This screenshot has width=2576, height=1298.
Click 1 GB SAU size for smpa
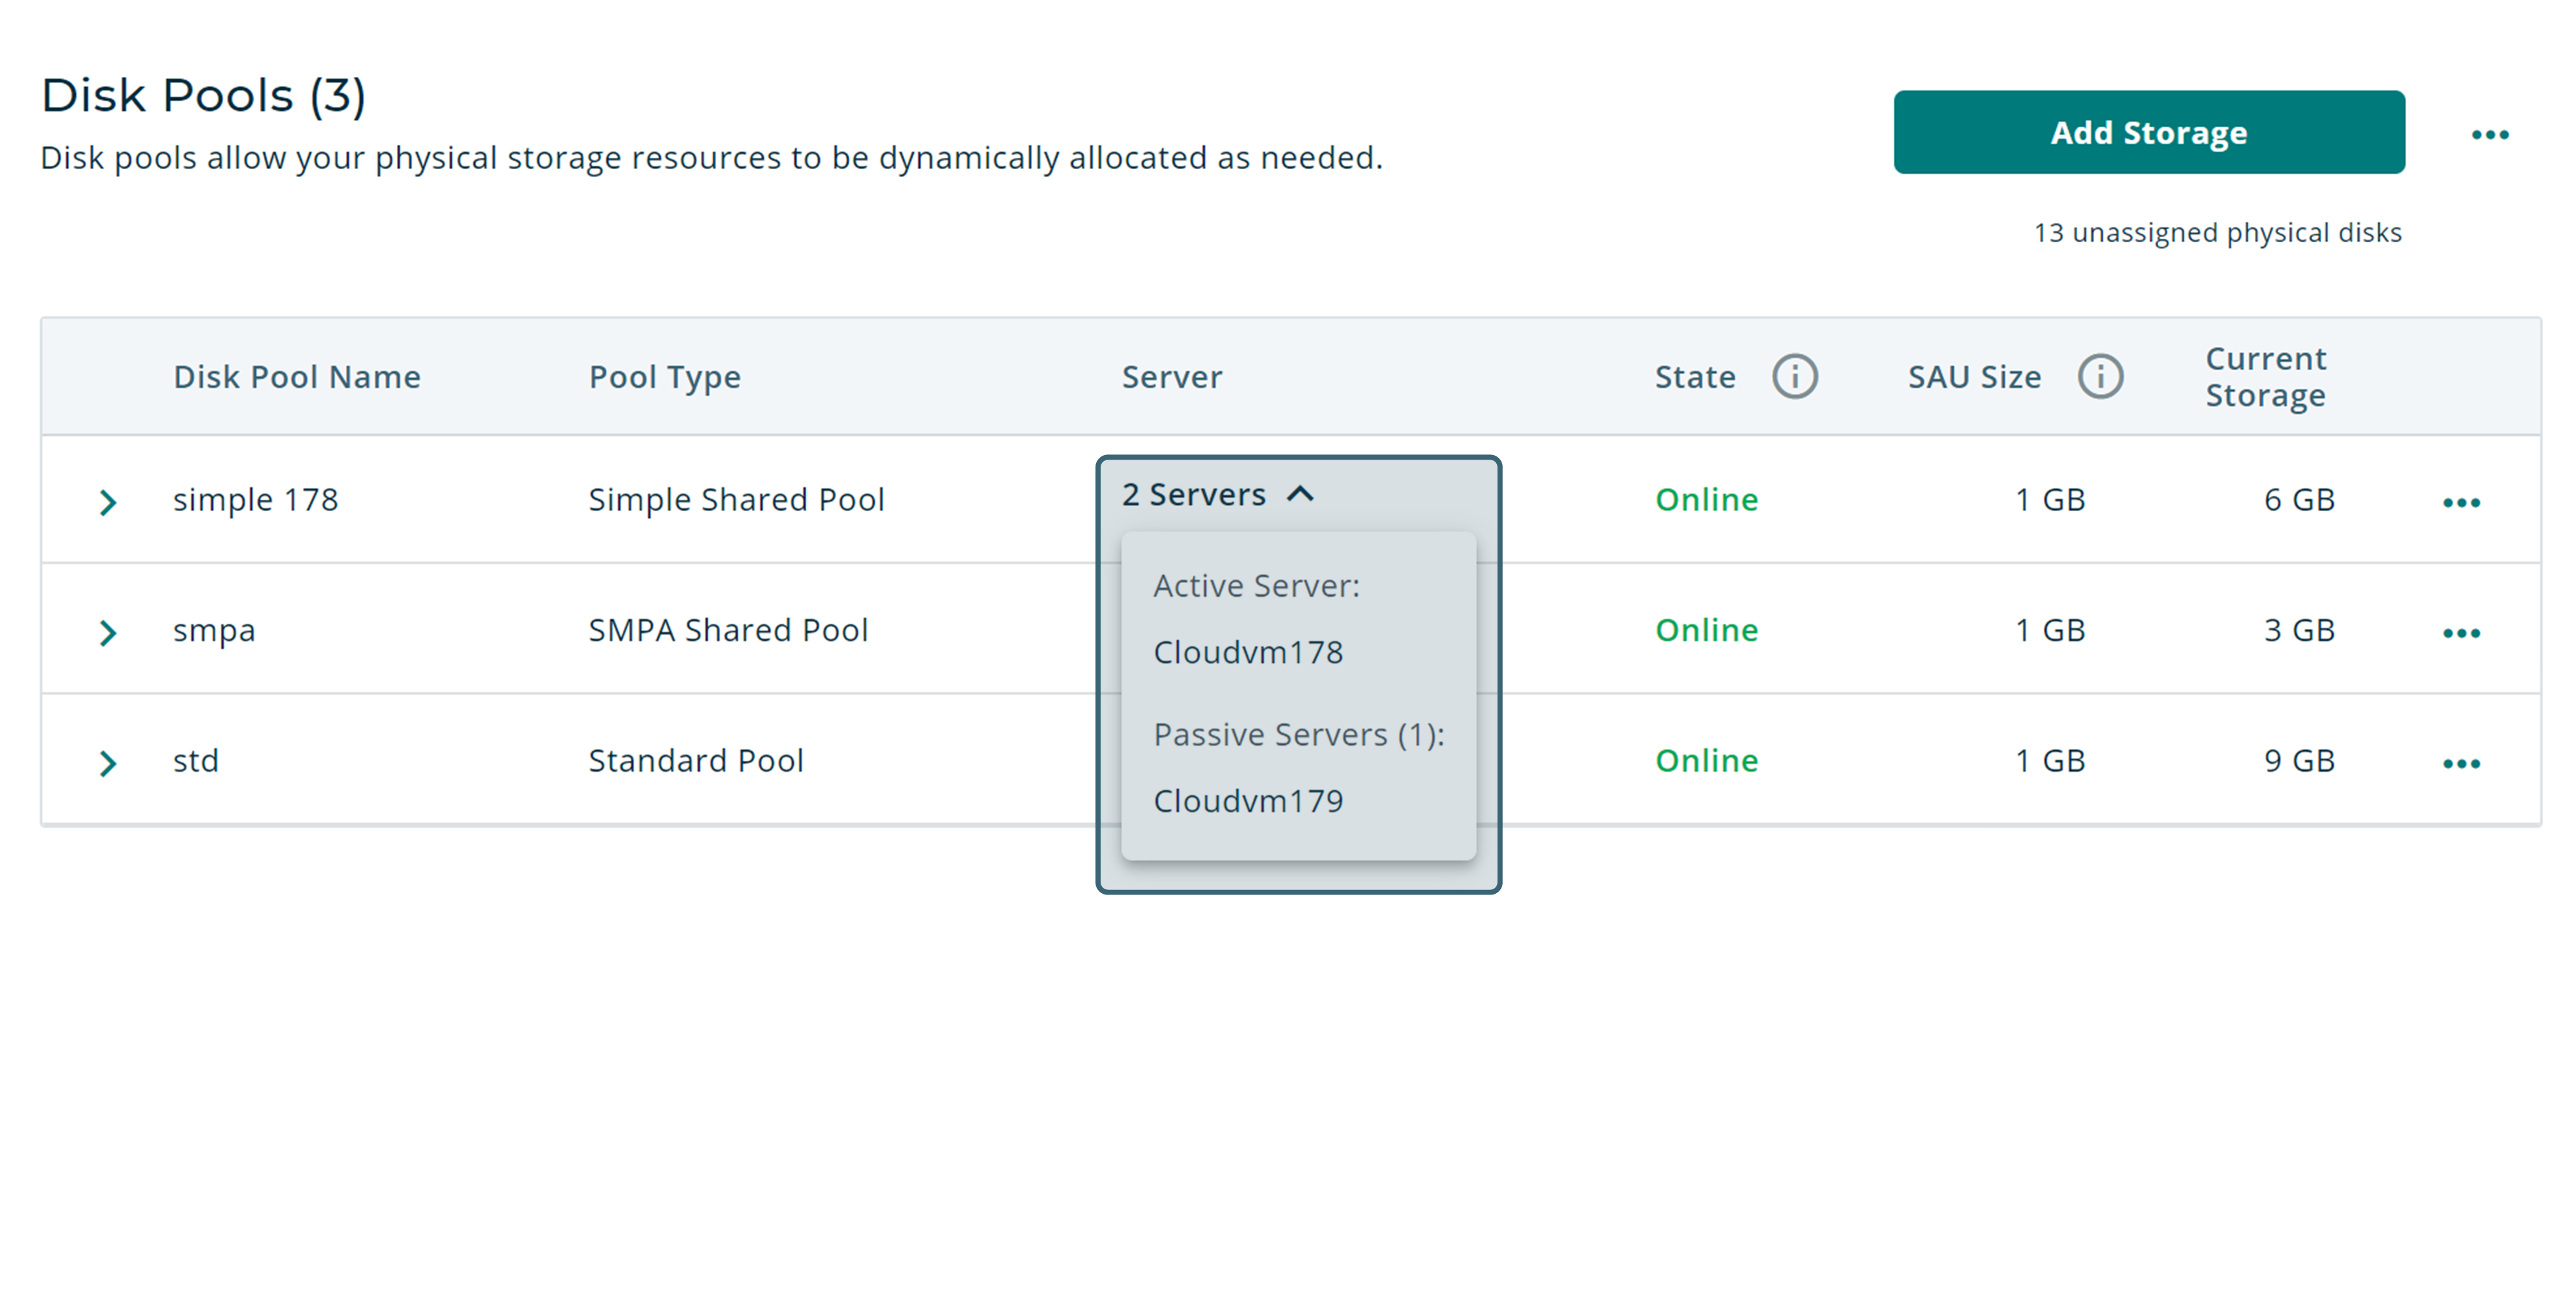click(2049, 630)
